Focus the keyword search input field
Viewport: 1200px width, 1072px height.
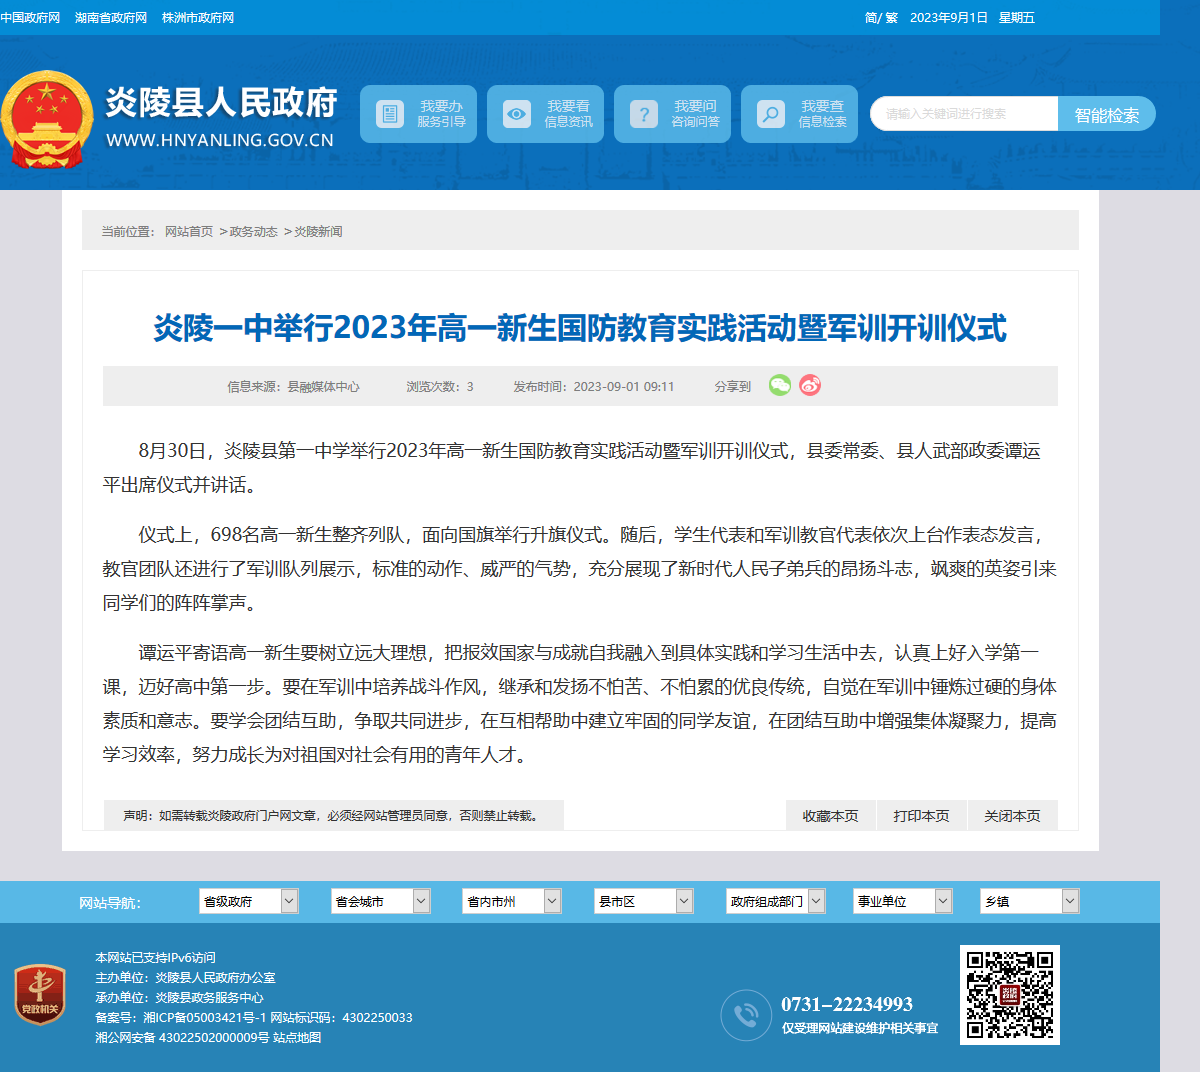pyautogui.click(x=964, y=114)
